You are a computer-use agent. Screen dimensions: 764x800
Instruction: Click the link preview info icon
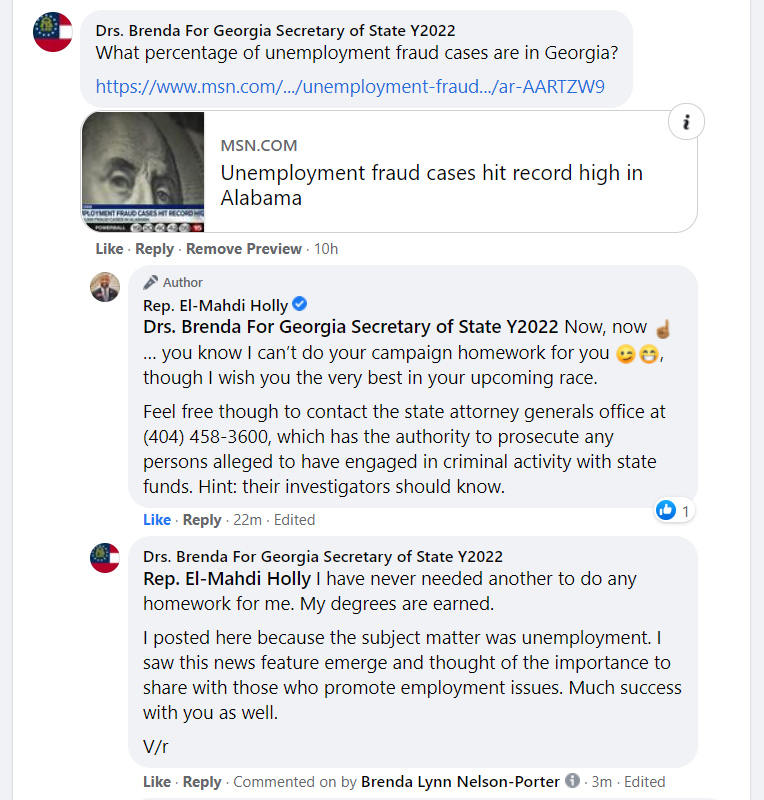coord(686,122)
